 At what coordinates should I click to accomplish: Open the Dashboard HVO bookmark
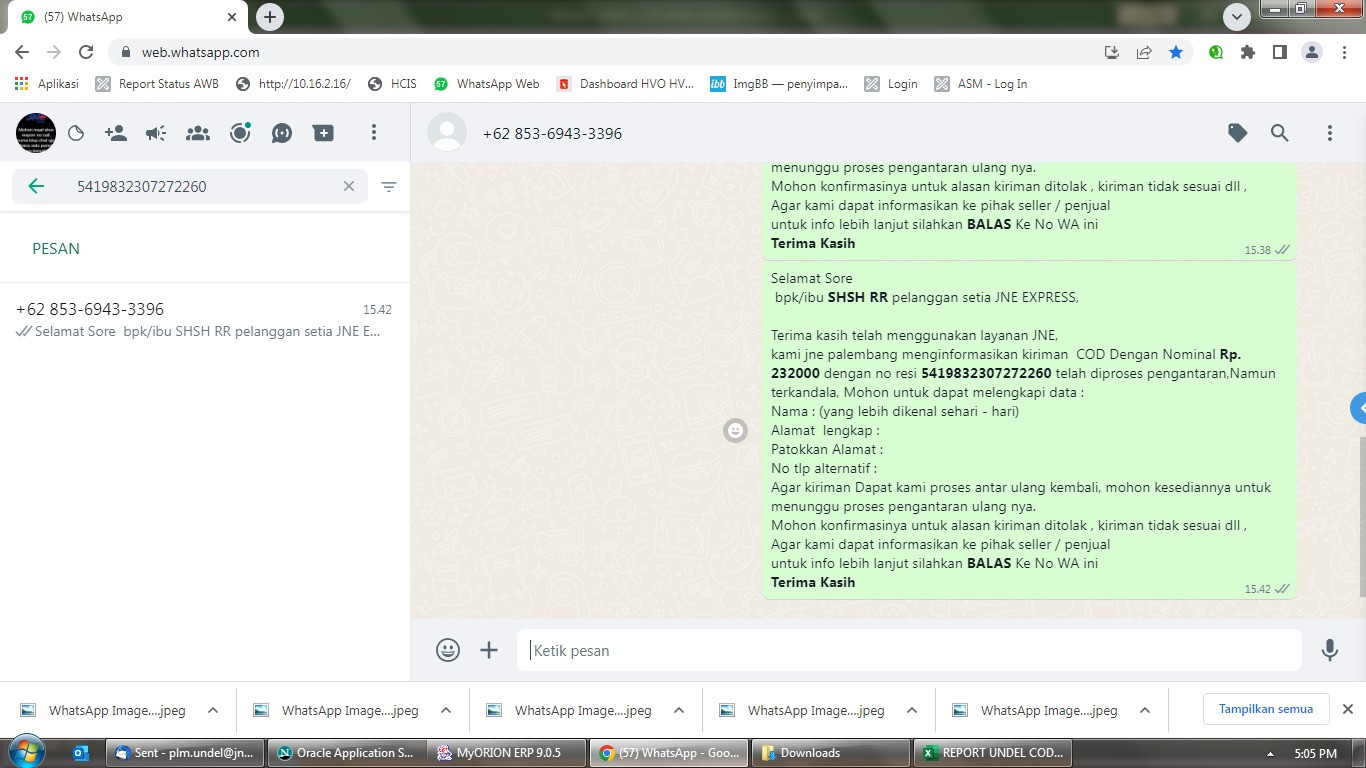point(625,84)
